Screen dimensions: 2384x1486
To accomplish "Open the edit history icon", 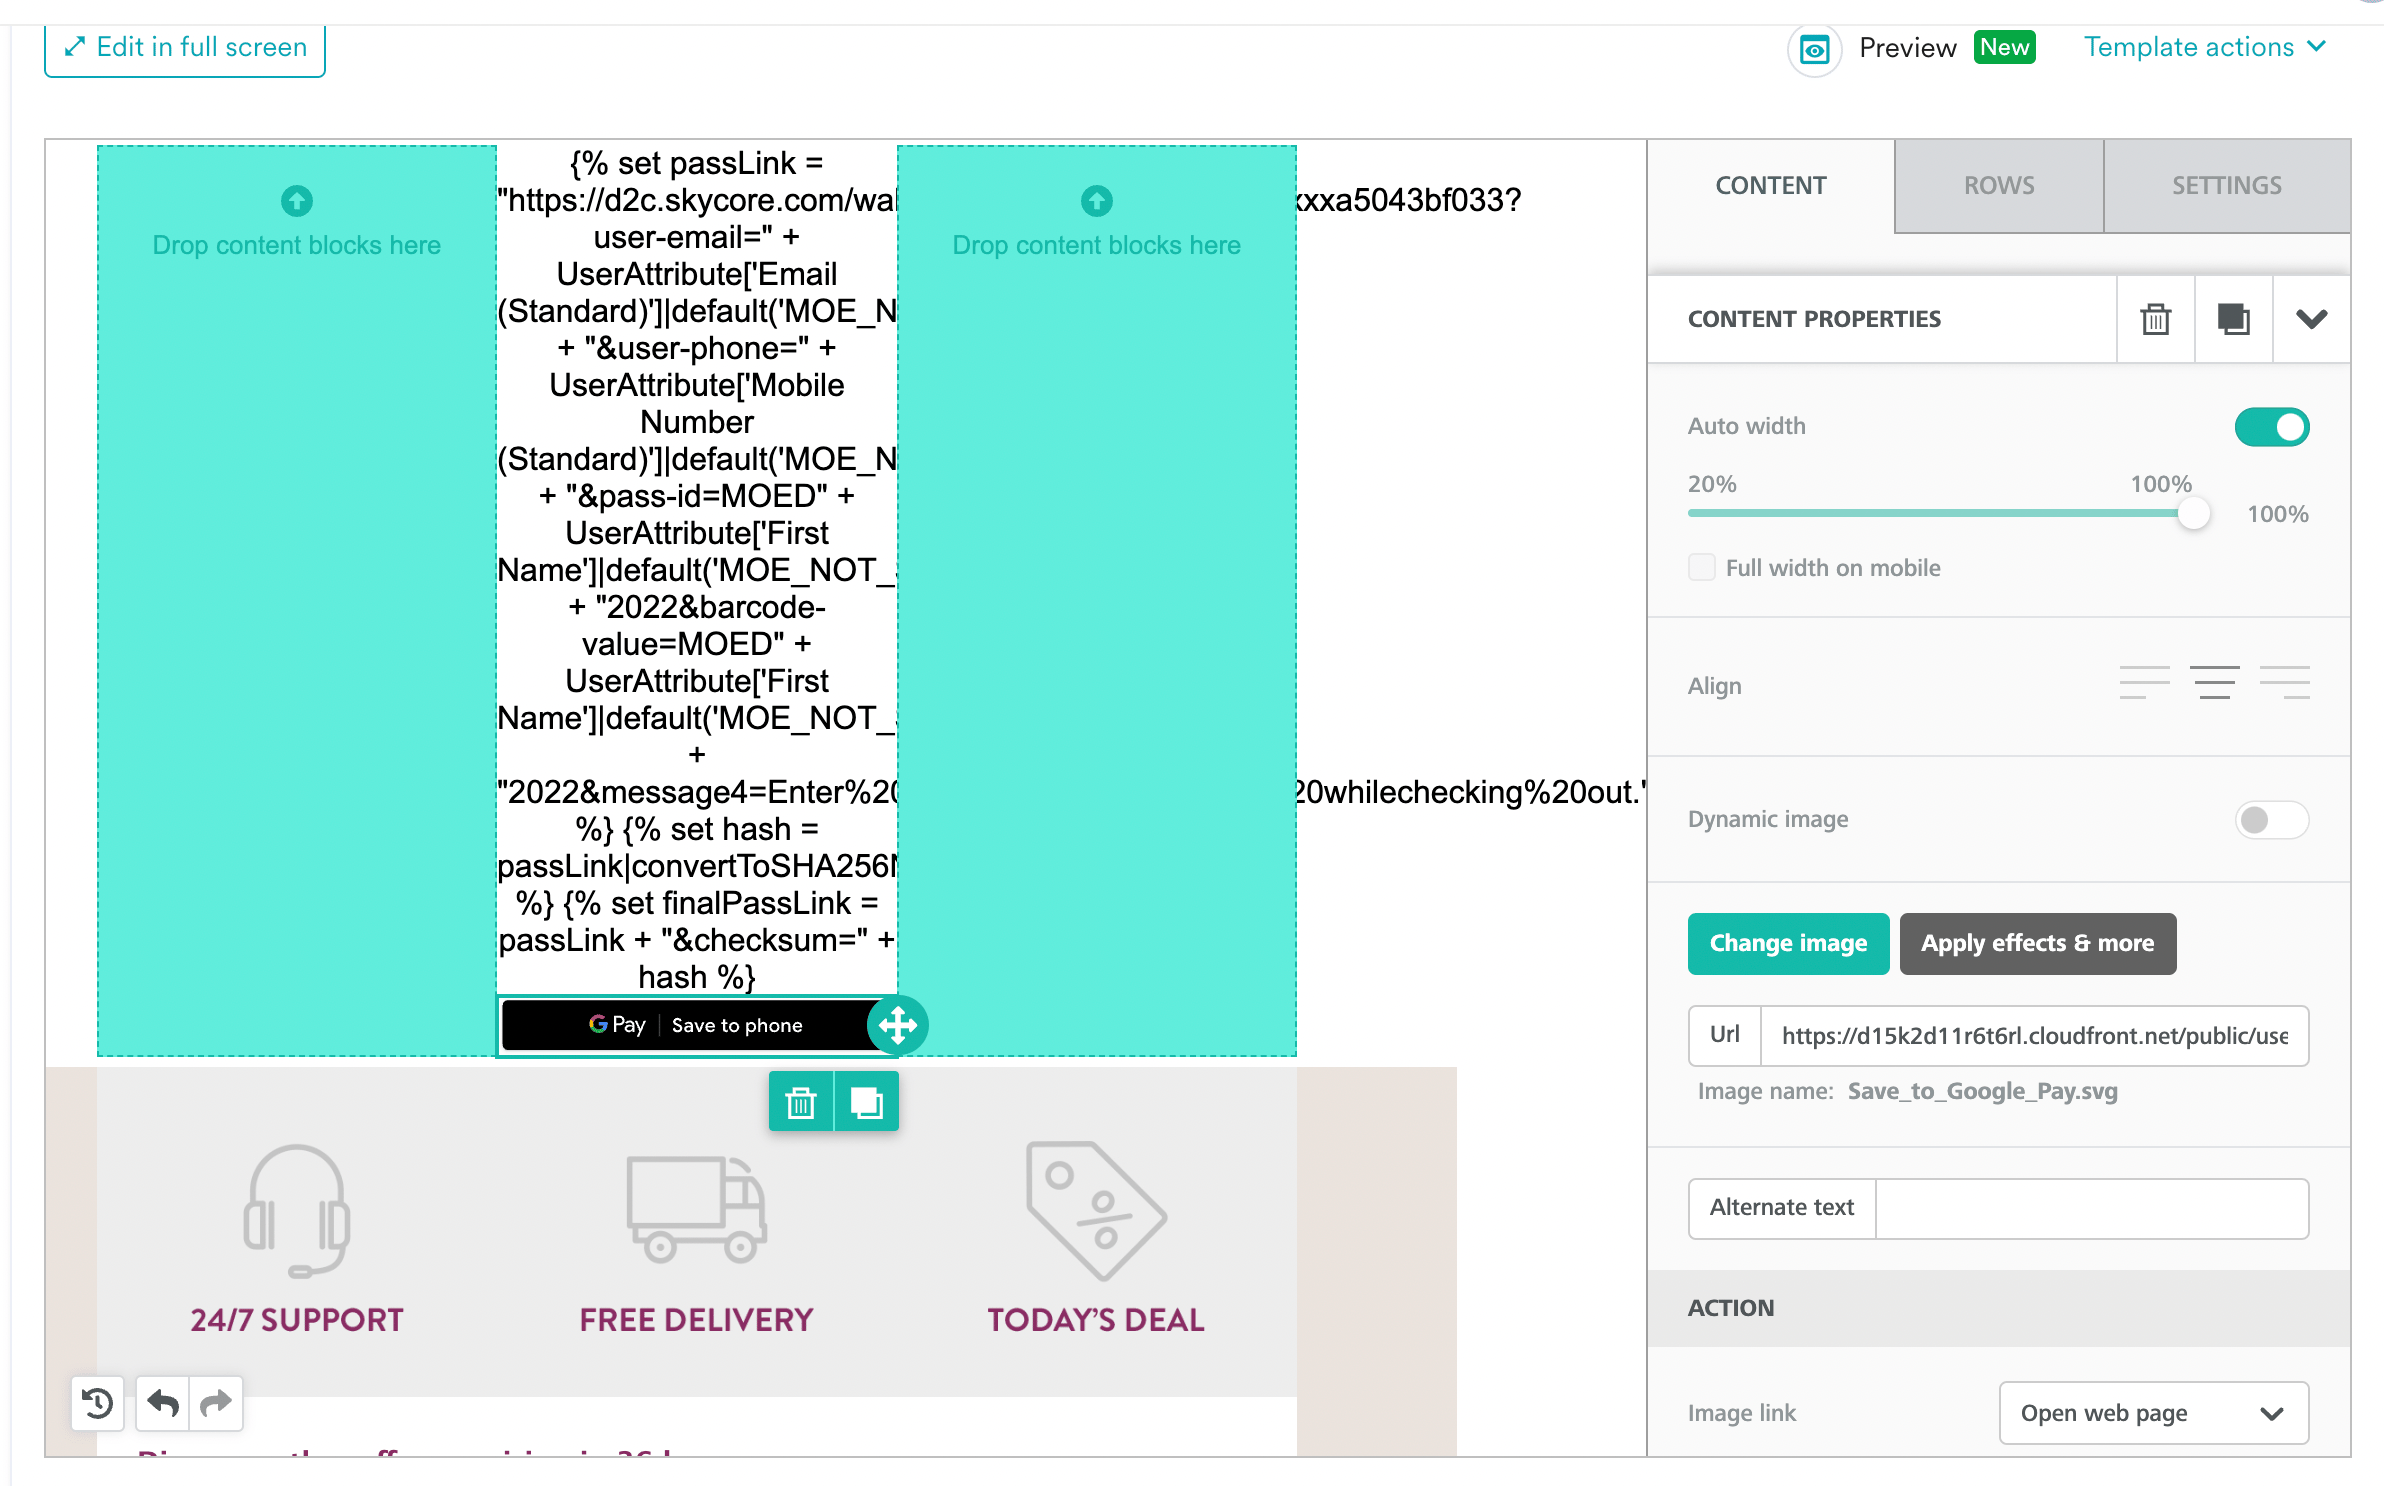I will pos(98,1404).
